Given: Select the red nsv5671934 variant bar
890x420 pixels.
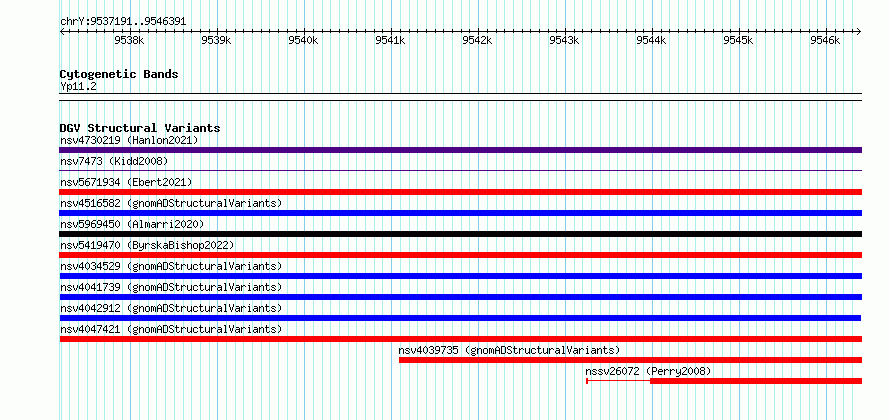Looking at the screenshot, I should [x=460, y=192].
